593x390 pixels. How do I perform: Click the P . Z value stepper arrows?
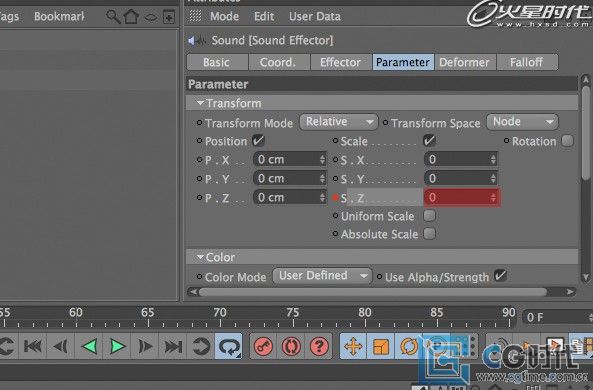pos(322,197)
